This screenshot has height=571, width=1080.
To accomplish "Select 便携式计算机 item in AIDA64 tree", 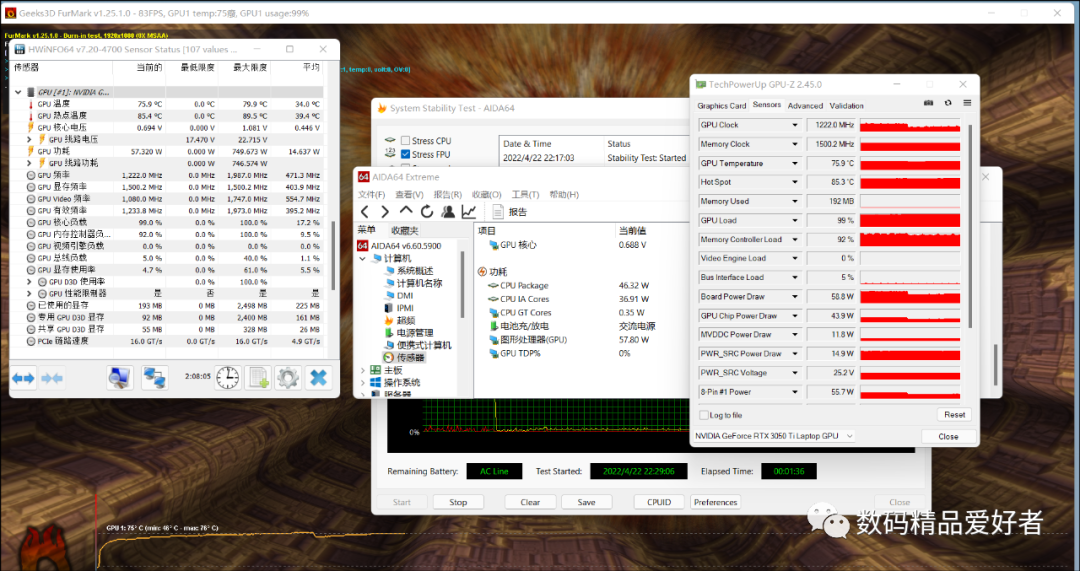I will tap(417, 345).
